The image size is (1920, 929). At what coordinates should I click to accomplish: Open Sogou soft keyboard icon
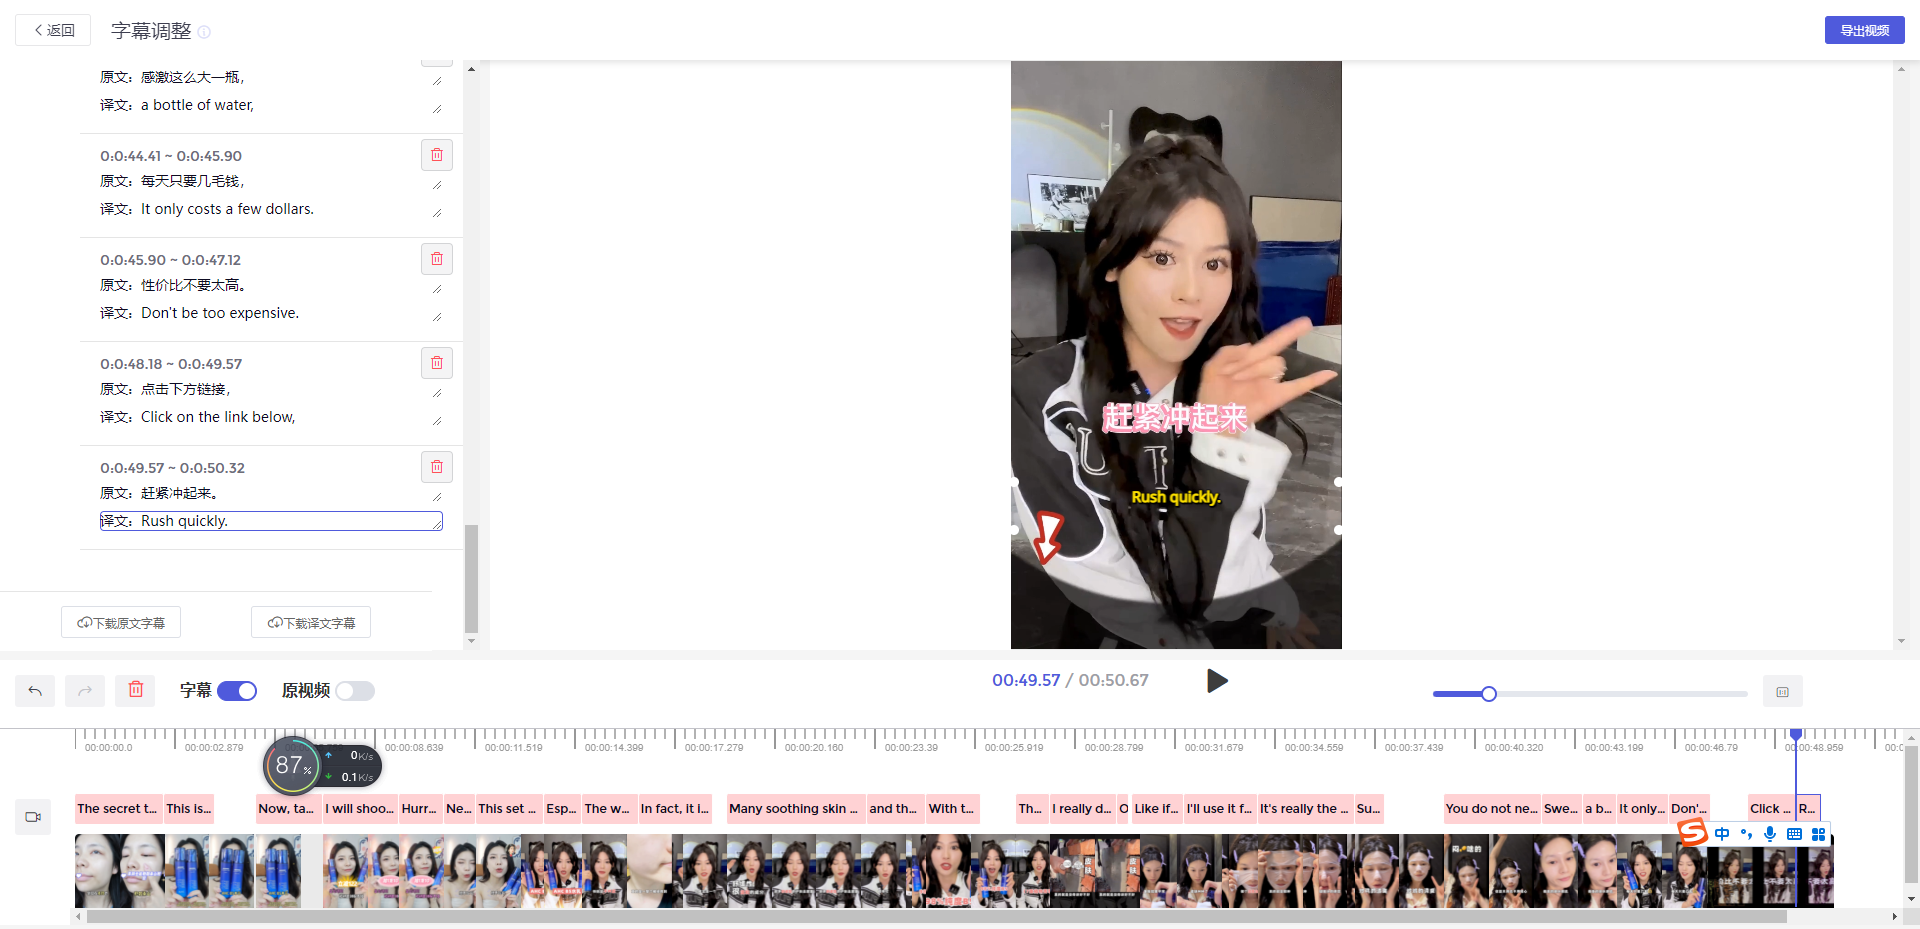coord(1794,834)
